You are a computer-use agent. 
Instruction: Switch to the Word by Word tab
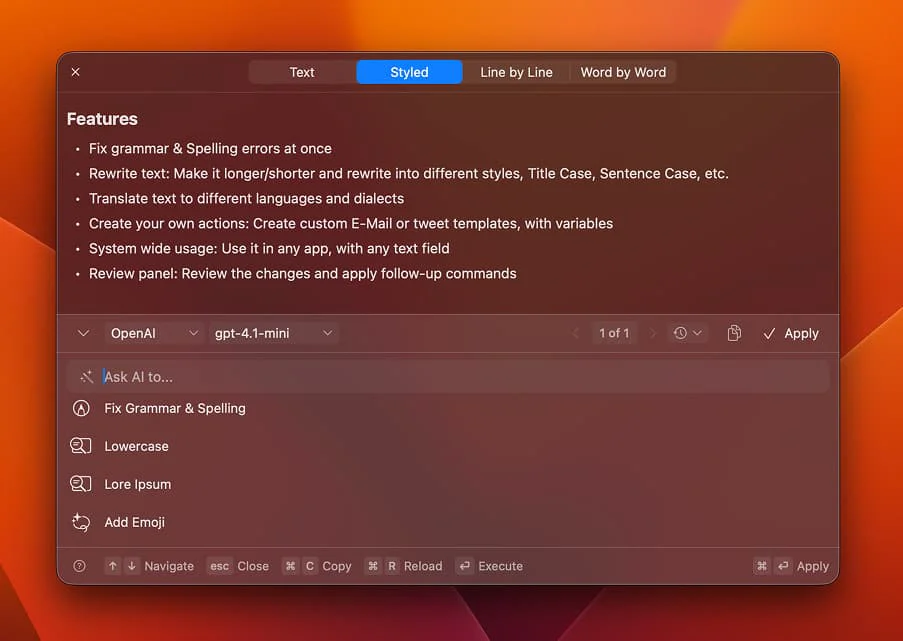[623, 72]
